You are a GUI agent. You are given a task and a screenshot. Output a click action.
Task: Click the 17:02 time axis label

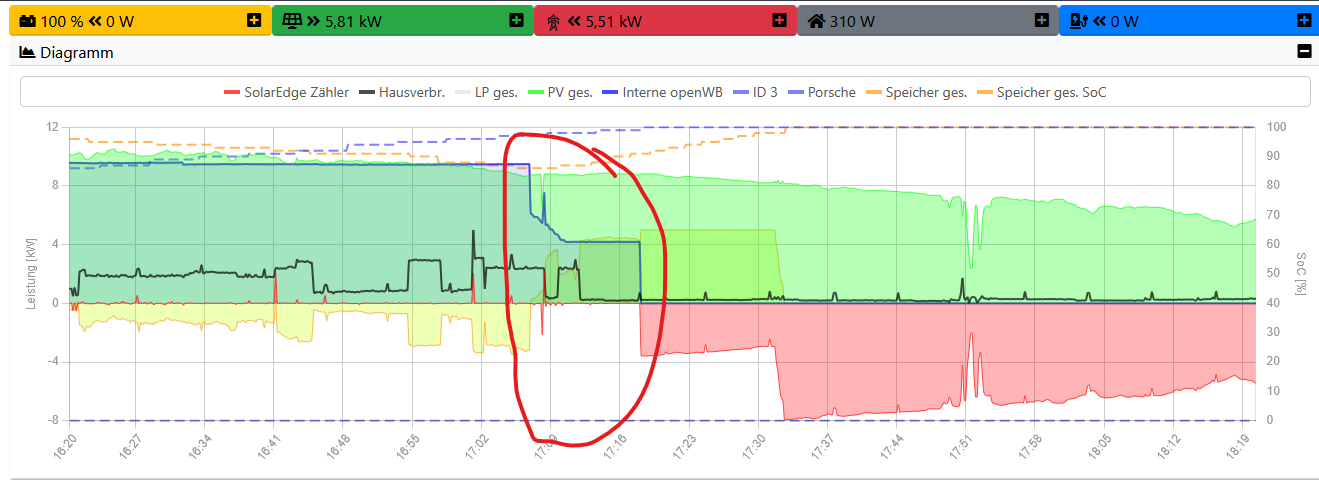tap(475, 446)
